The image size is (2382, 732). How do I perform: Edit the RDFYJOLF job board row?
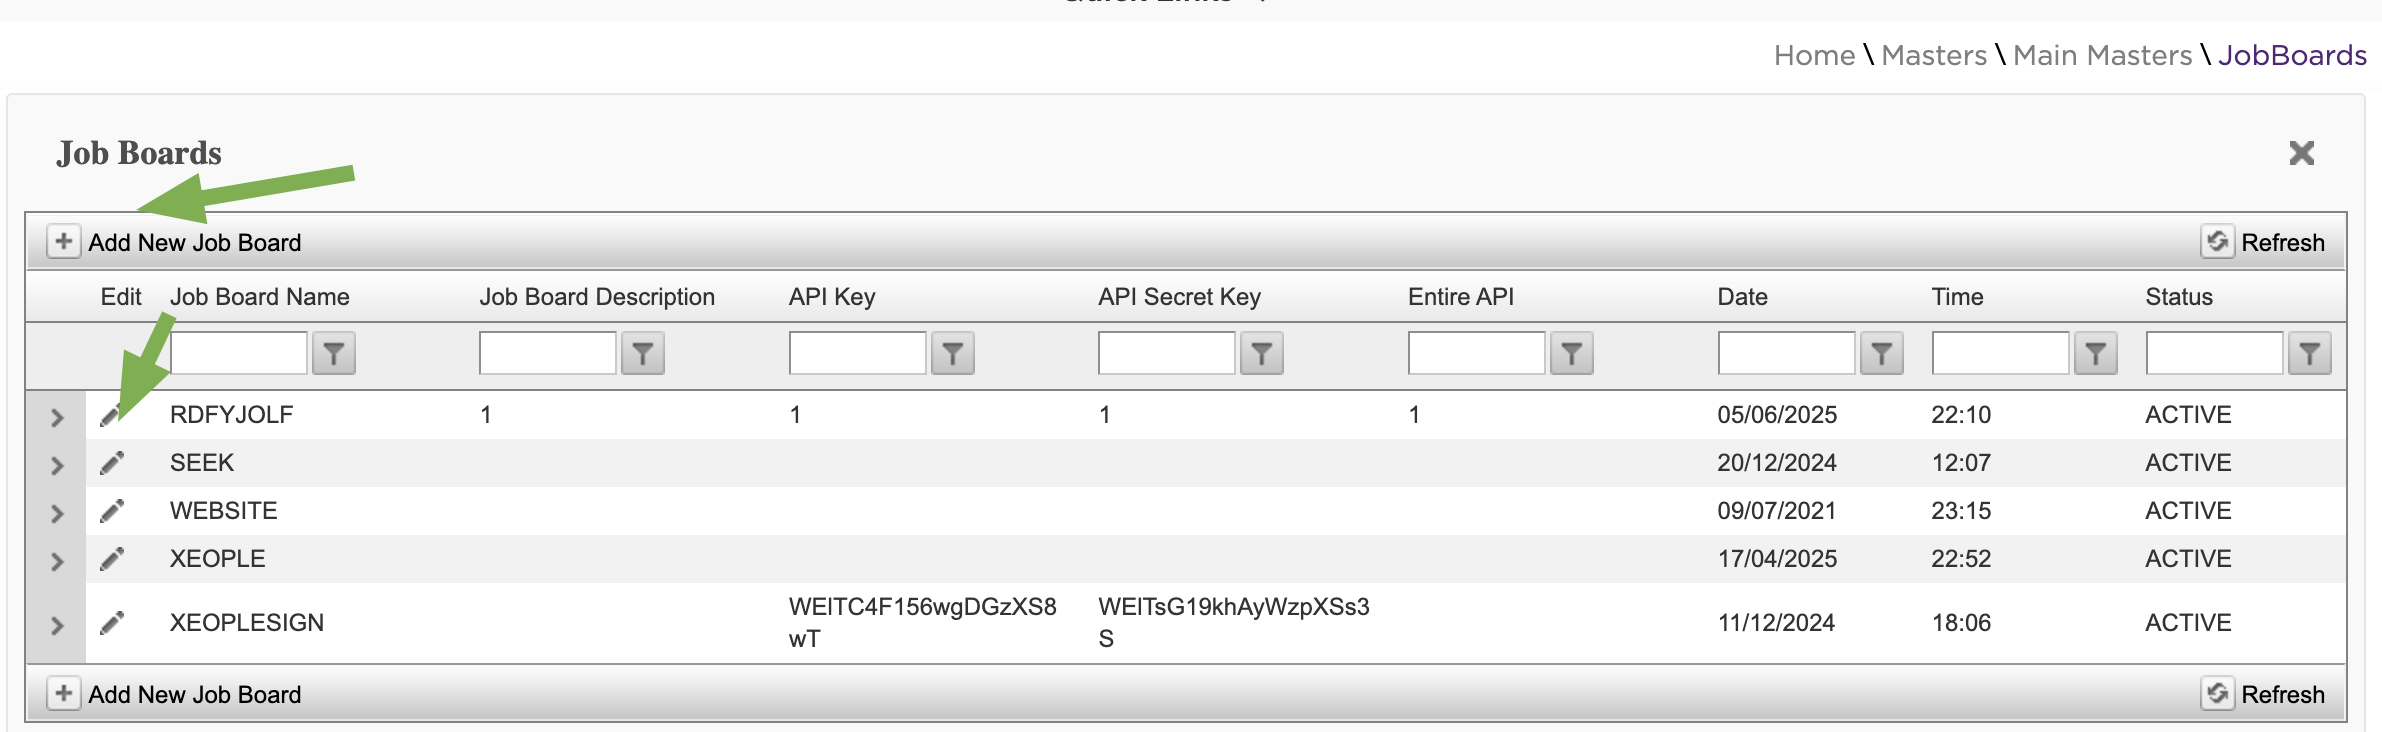pyautogui.click(x=111, y=415)
